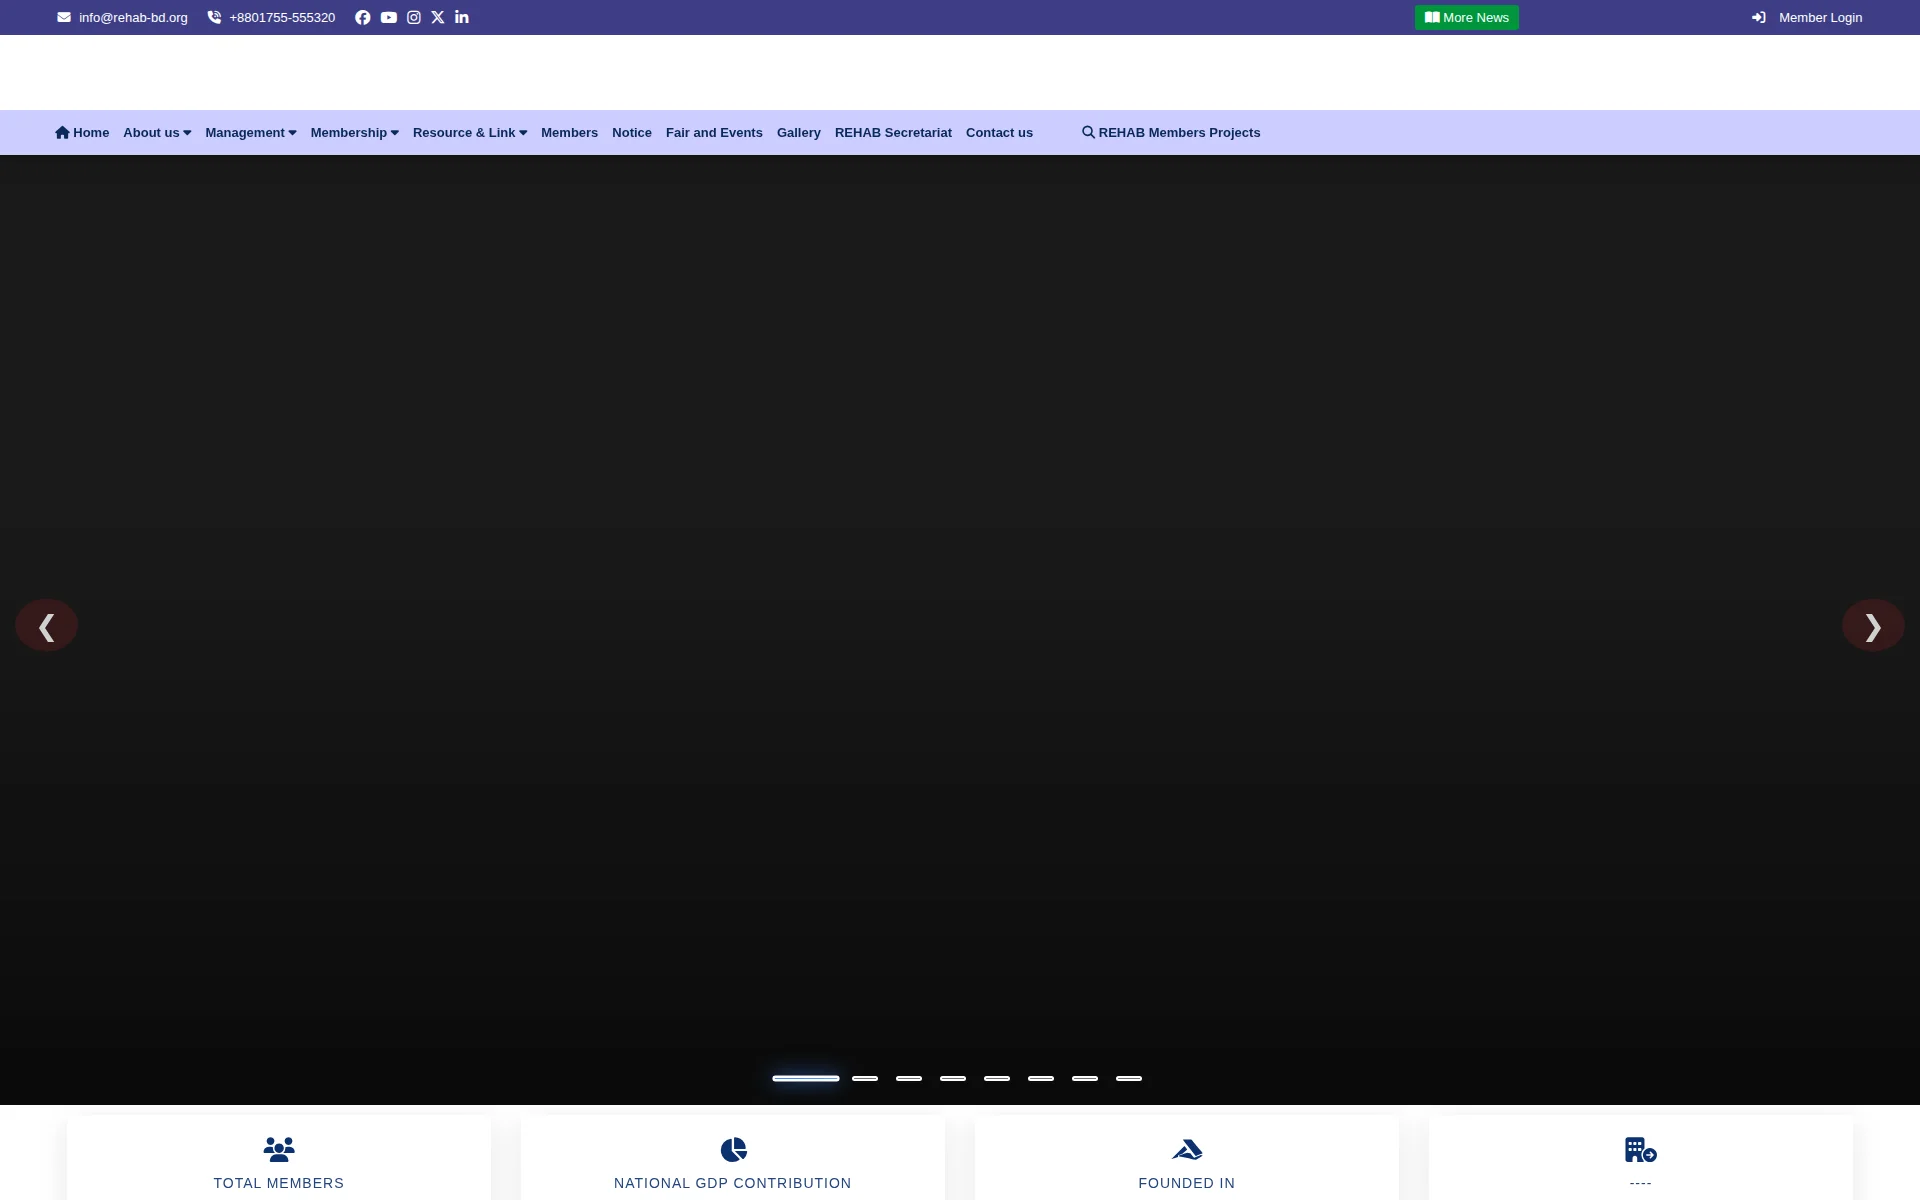Click the info@rehab-bd.org email link
Screen dimensions: 1920x1200
(133, 17)
